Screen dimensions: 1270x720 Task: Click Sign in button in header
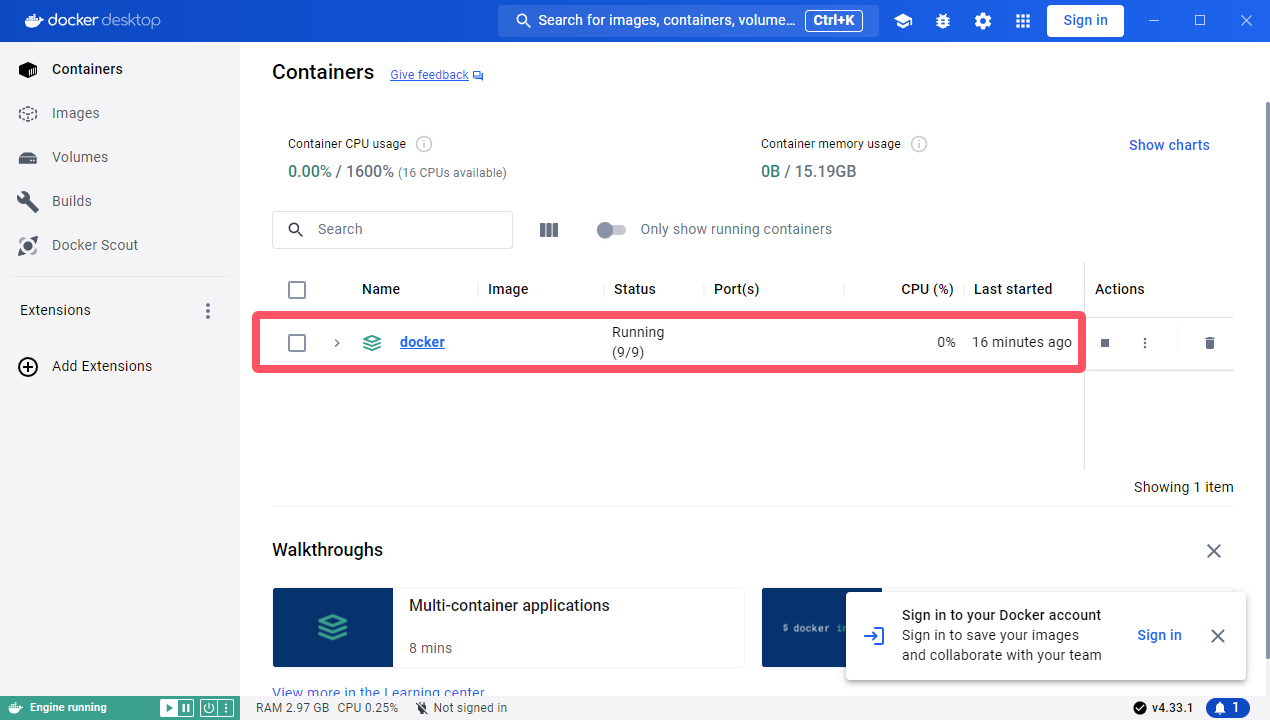(x=1085, y=21)
